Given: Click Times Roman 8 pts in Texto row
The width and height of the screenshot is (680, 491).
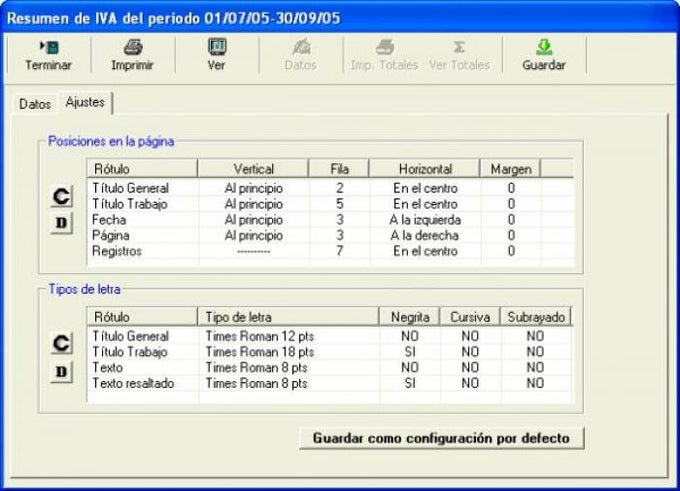Looking at the screenshot, I should [256, 367].
